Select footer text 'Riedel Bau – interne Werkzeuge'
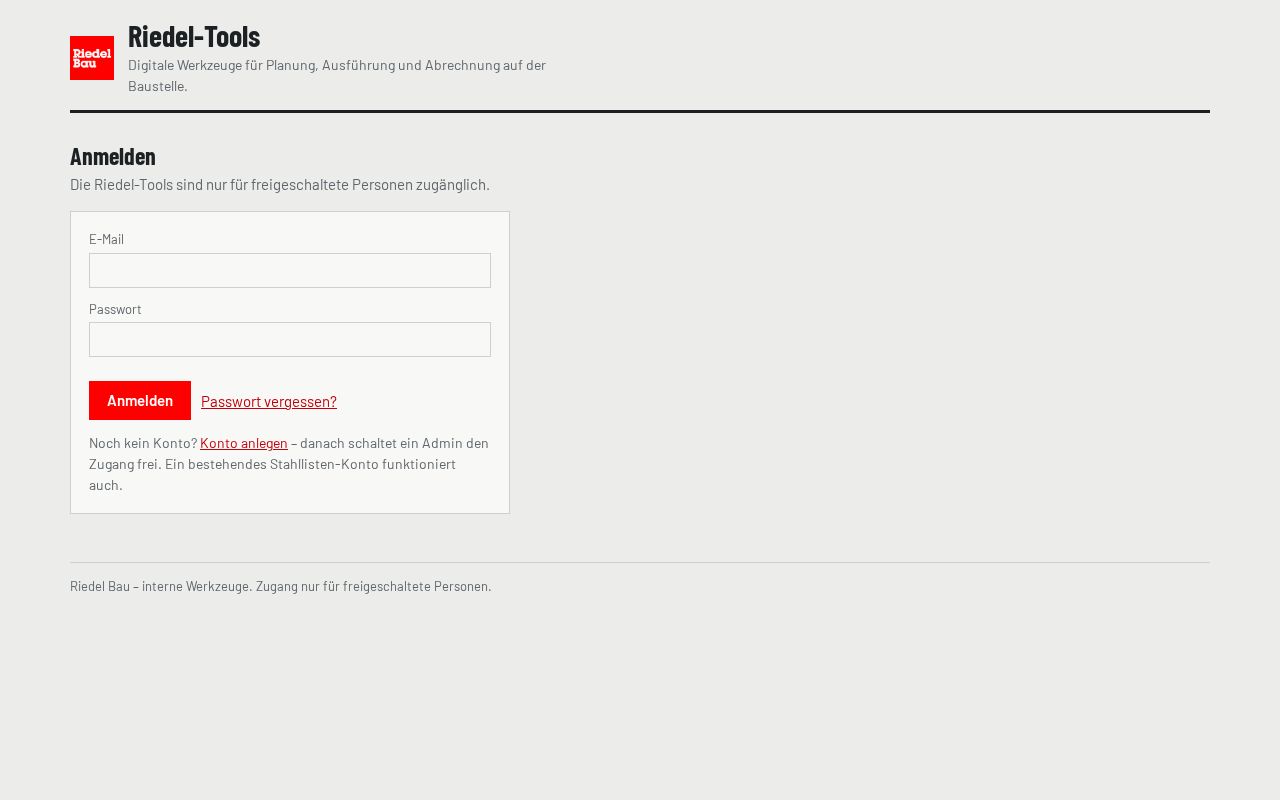Viewport: 1280px width, 800px height. point(160,586)
